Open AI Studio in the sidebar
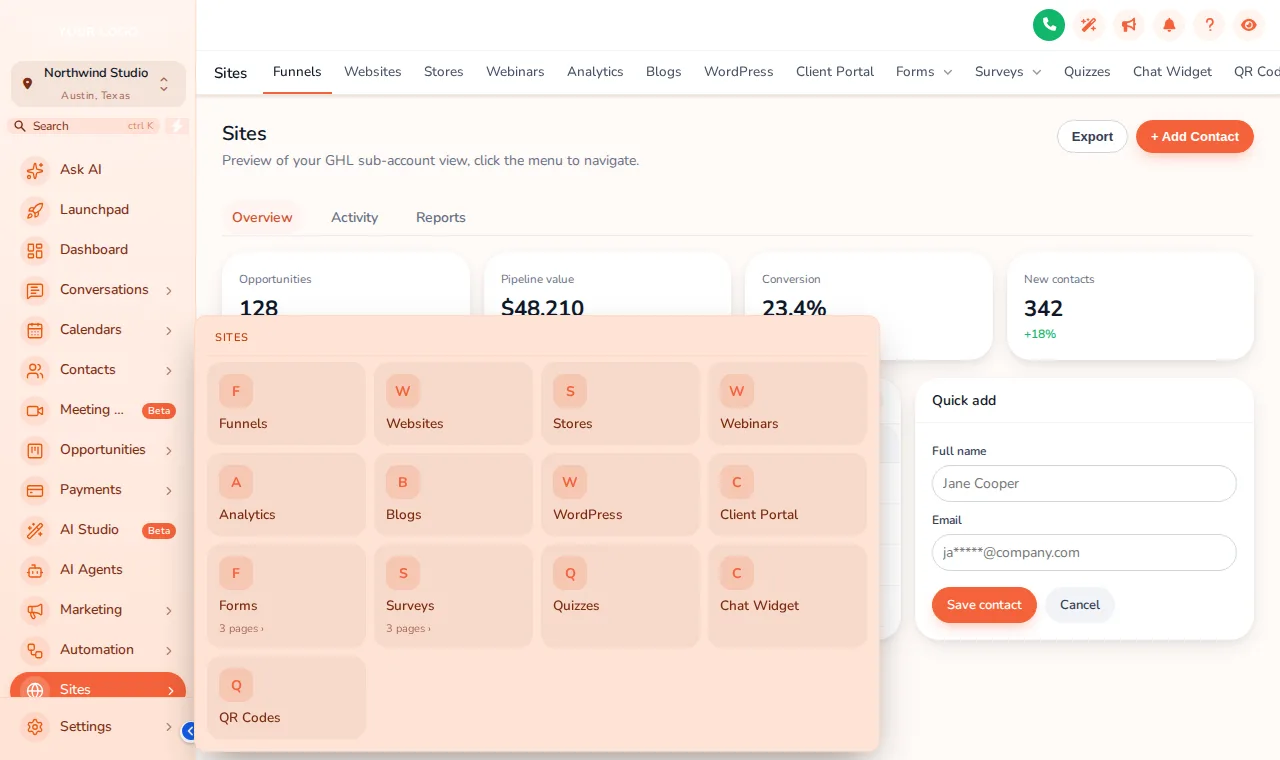Viewport: 1280px width, 760px height. (98, 530)
